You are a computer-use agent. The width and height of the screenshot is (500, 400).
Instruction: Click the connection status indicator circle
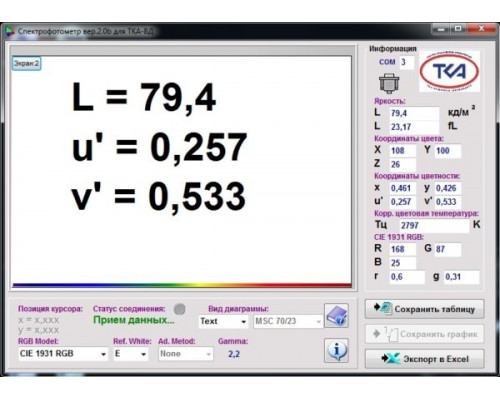[180, 309]
